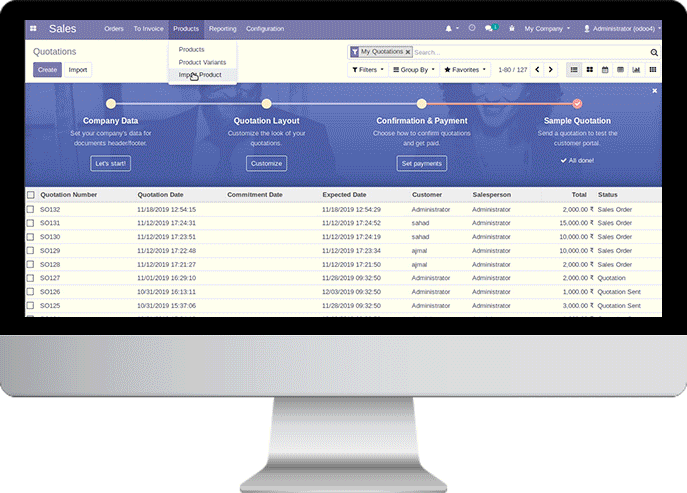Image resolution: width=687 pixels, height=493 pixels.
Task: Open the clock activities icon
Action: coord(472,28)
